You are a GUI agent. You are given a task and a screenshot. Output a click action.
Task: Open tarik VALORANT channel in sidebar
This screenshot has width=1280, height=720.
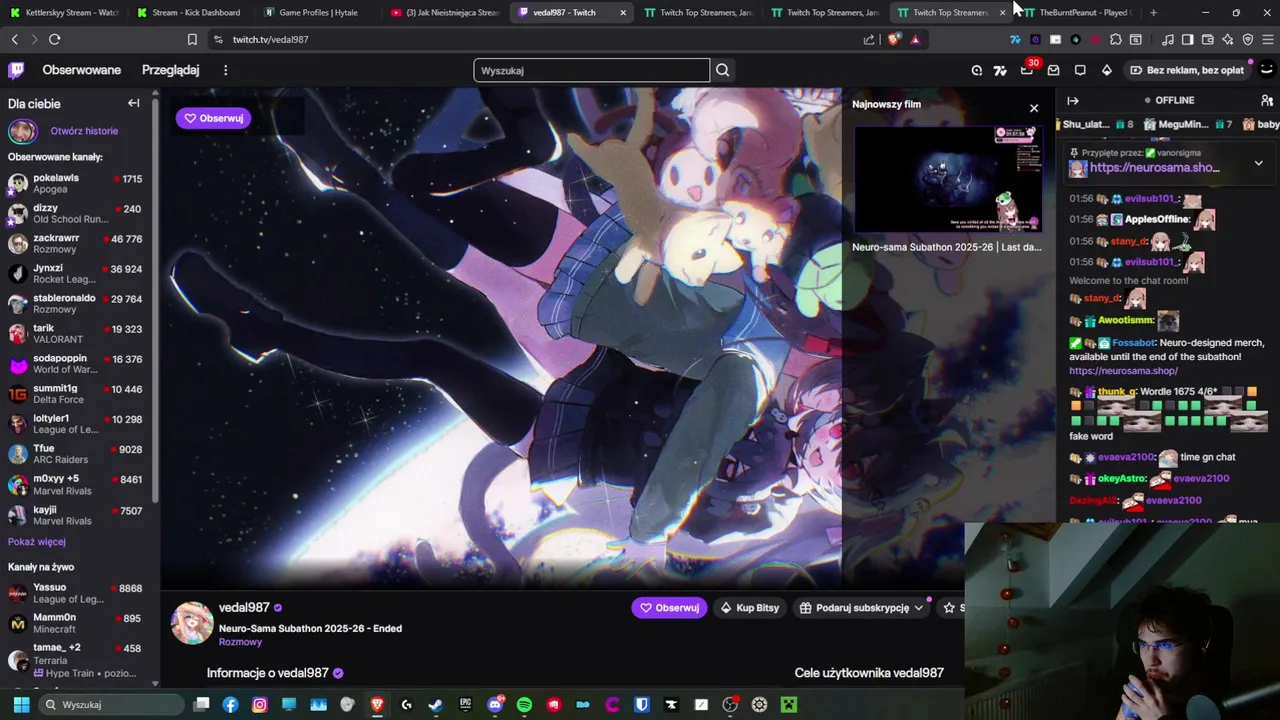click(x=78, y=334)
